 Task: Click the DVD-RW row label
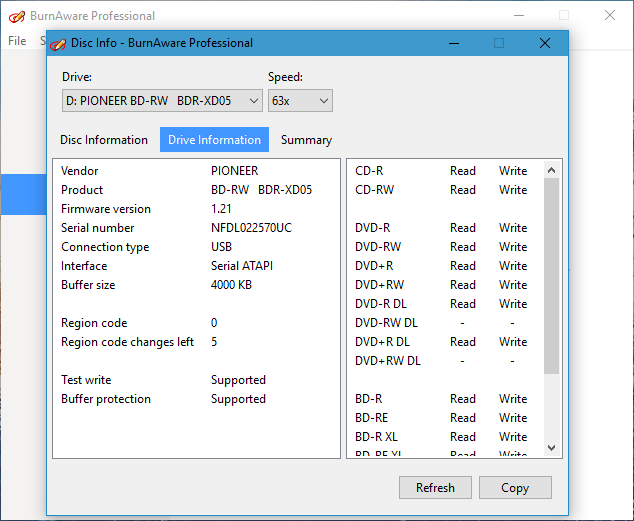coord(378,247)
